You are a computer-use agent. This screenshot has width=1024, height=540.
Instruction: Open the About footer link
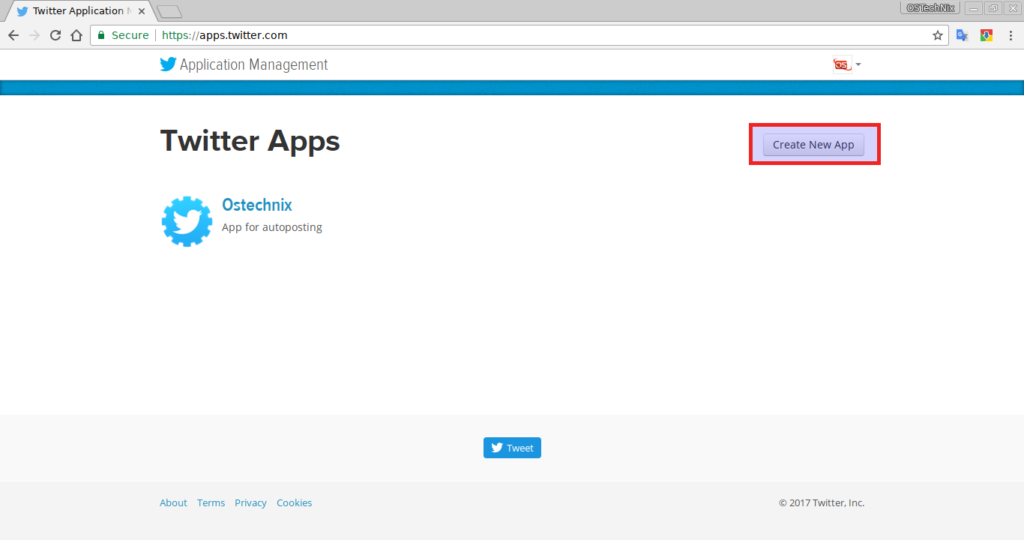[x=173, y=503]
